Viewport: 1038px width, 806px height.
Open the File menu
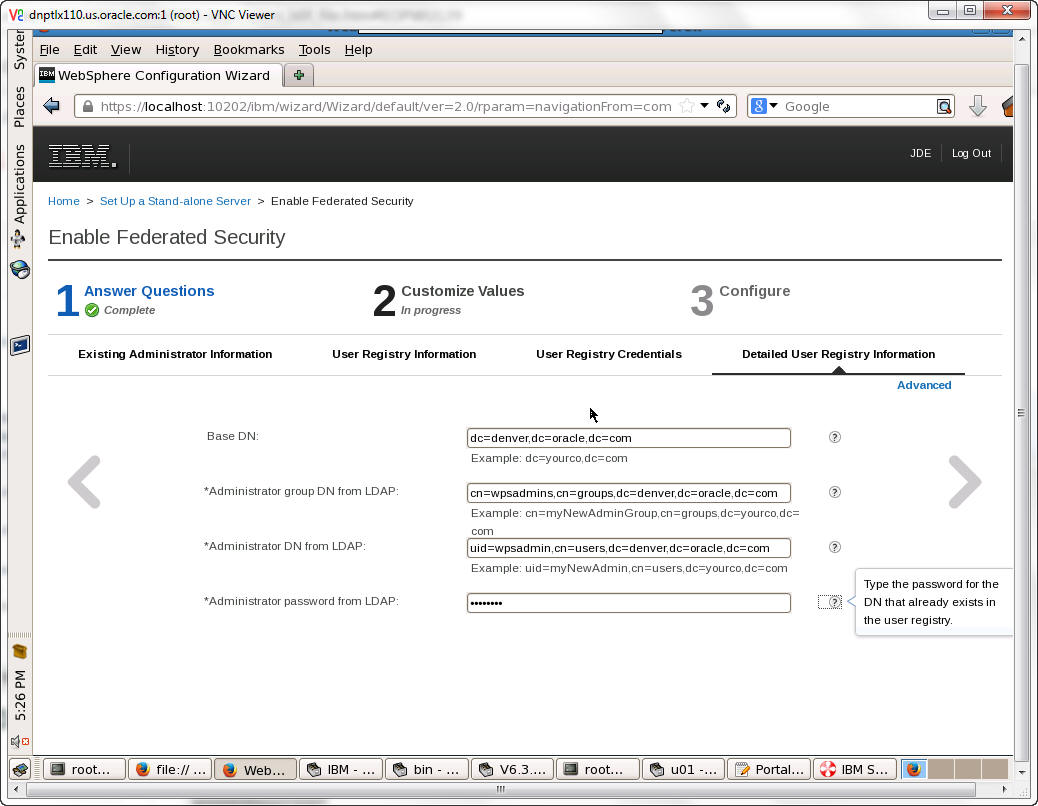[x=49, y=50]
